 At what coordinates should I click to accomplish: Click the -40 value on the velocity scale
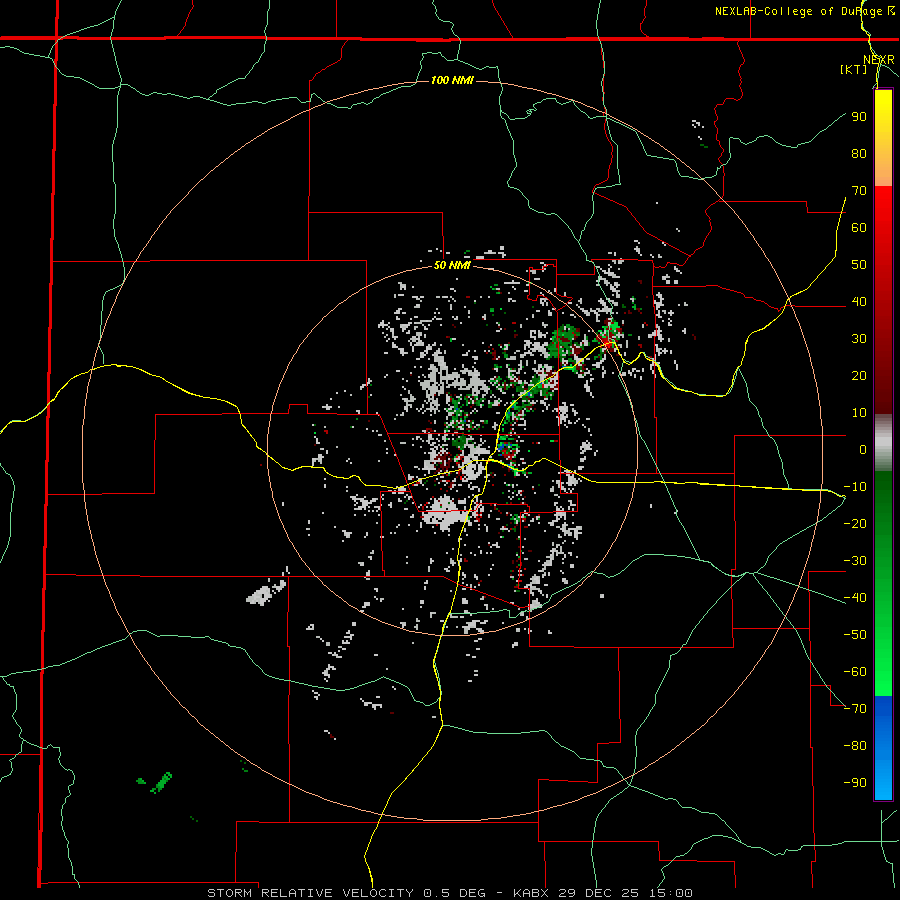pos(855,598)
